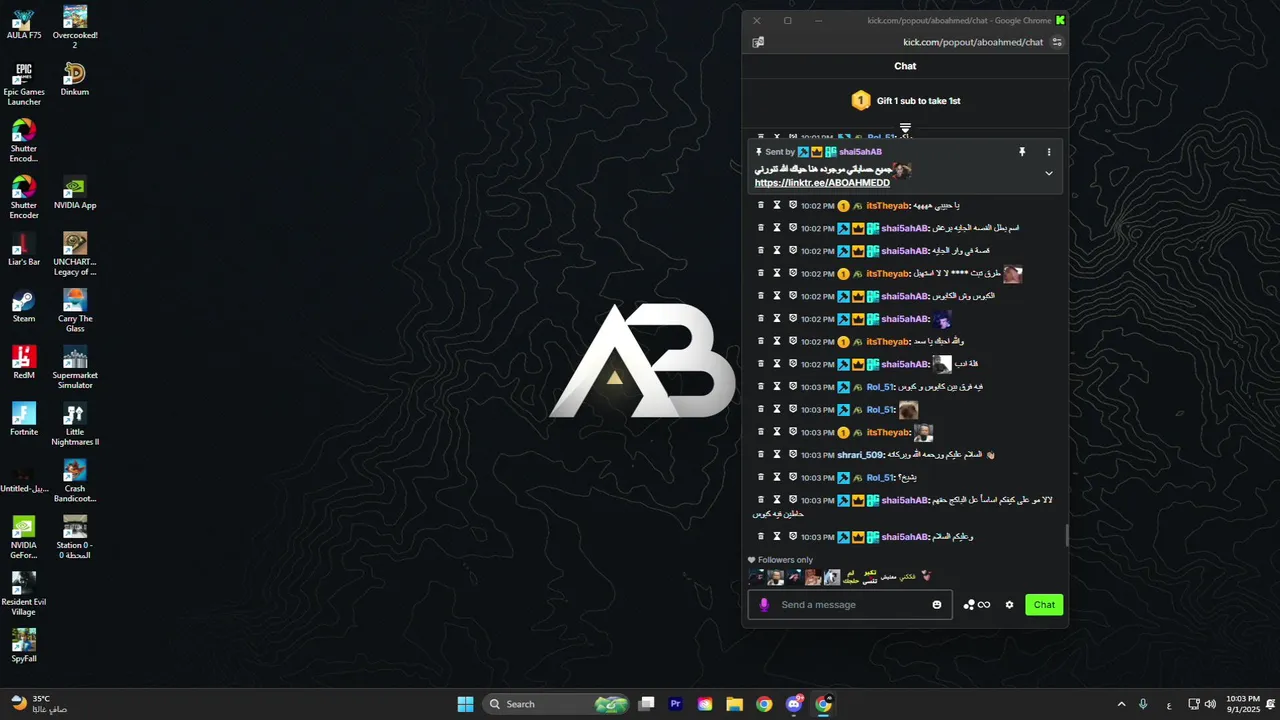Open SpyFall desktop shortcut
1280x720 pixels.
[23, 646]
